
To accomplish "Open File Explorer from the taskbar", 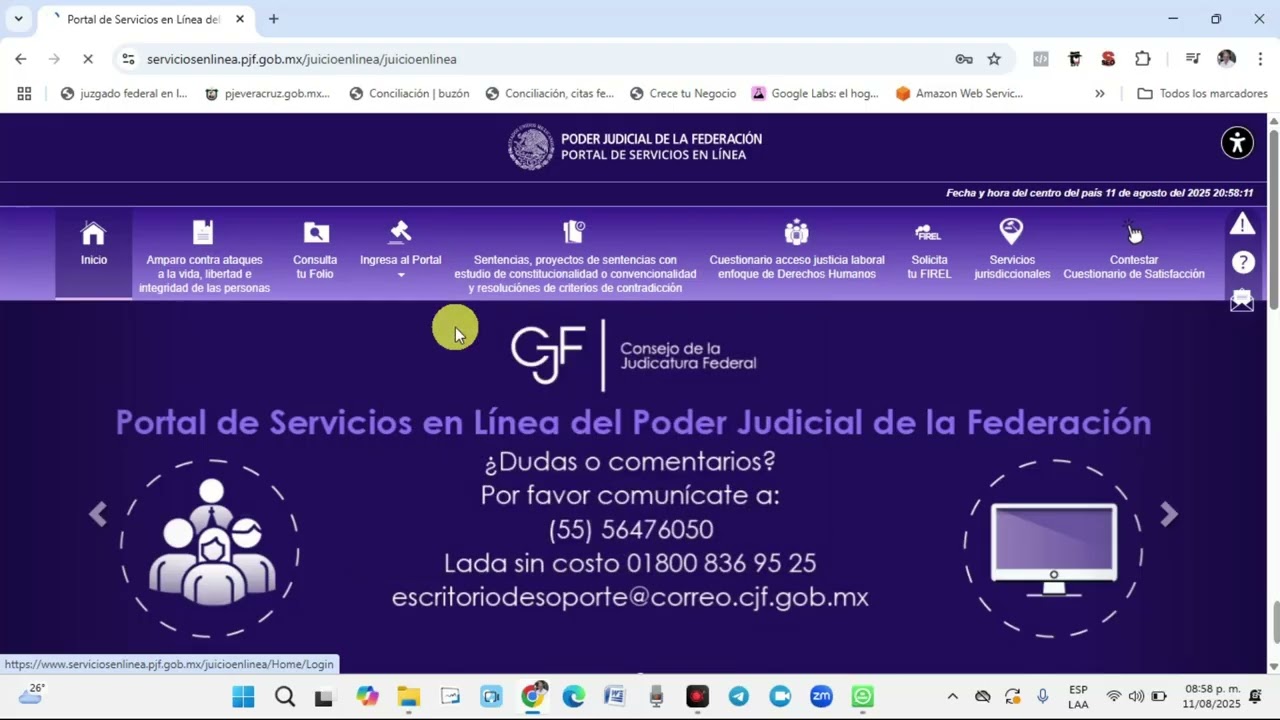I will [409, 696].
